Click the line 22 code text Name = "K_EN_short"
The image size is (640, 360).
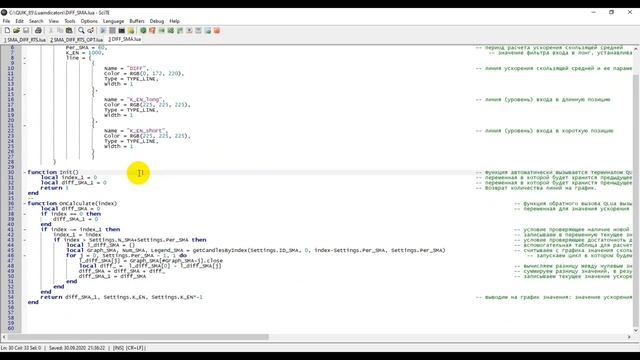(x=136, y=131)
